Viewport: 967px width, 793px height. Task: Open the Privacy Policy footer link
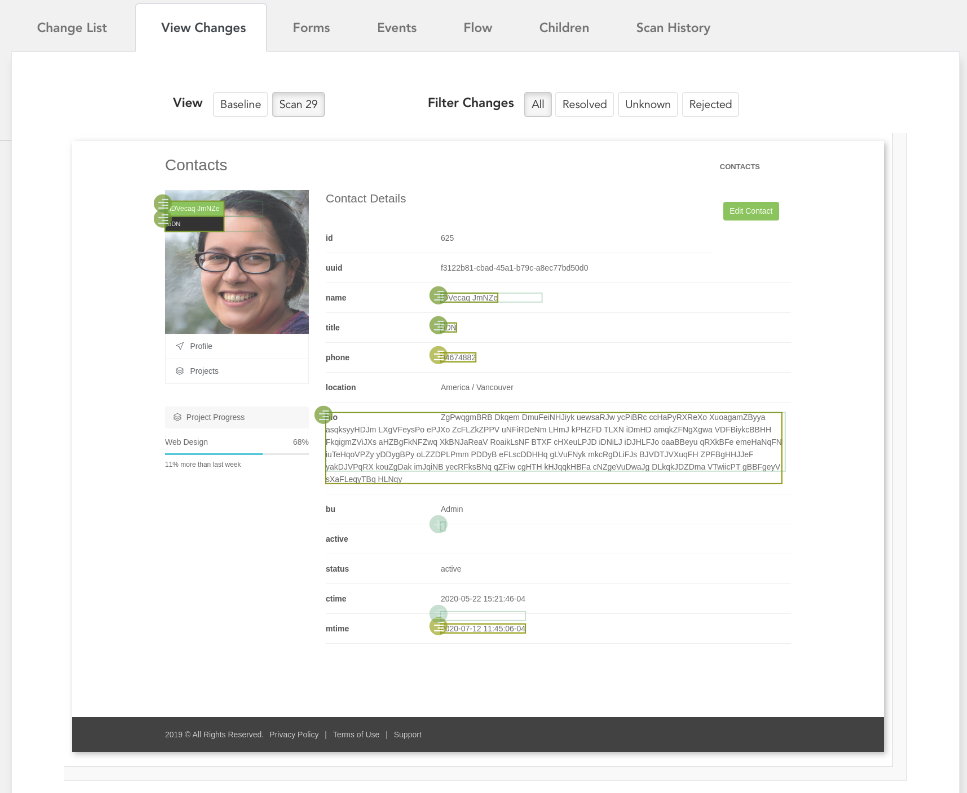click(294, 734)
